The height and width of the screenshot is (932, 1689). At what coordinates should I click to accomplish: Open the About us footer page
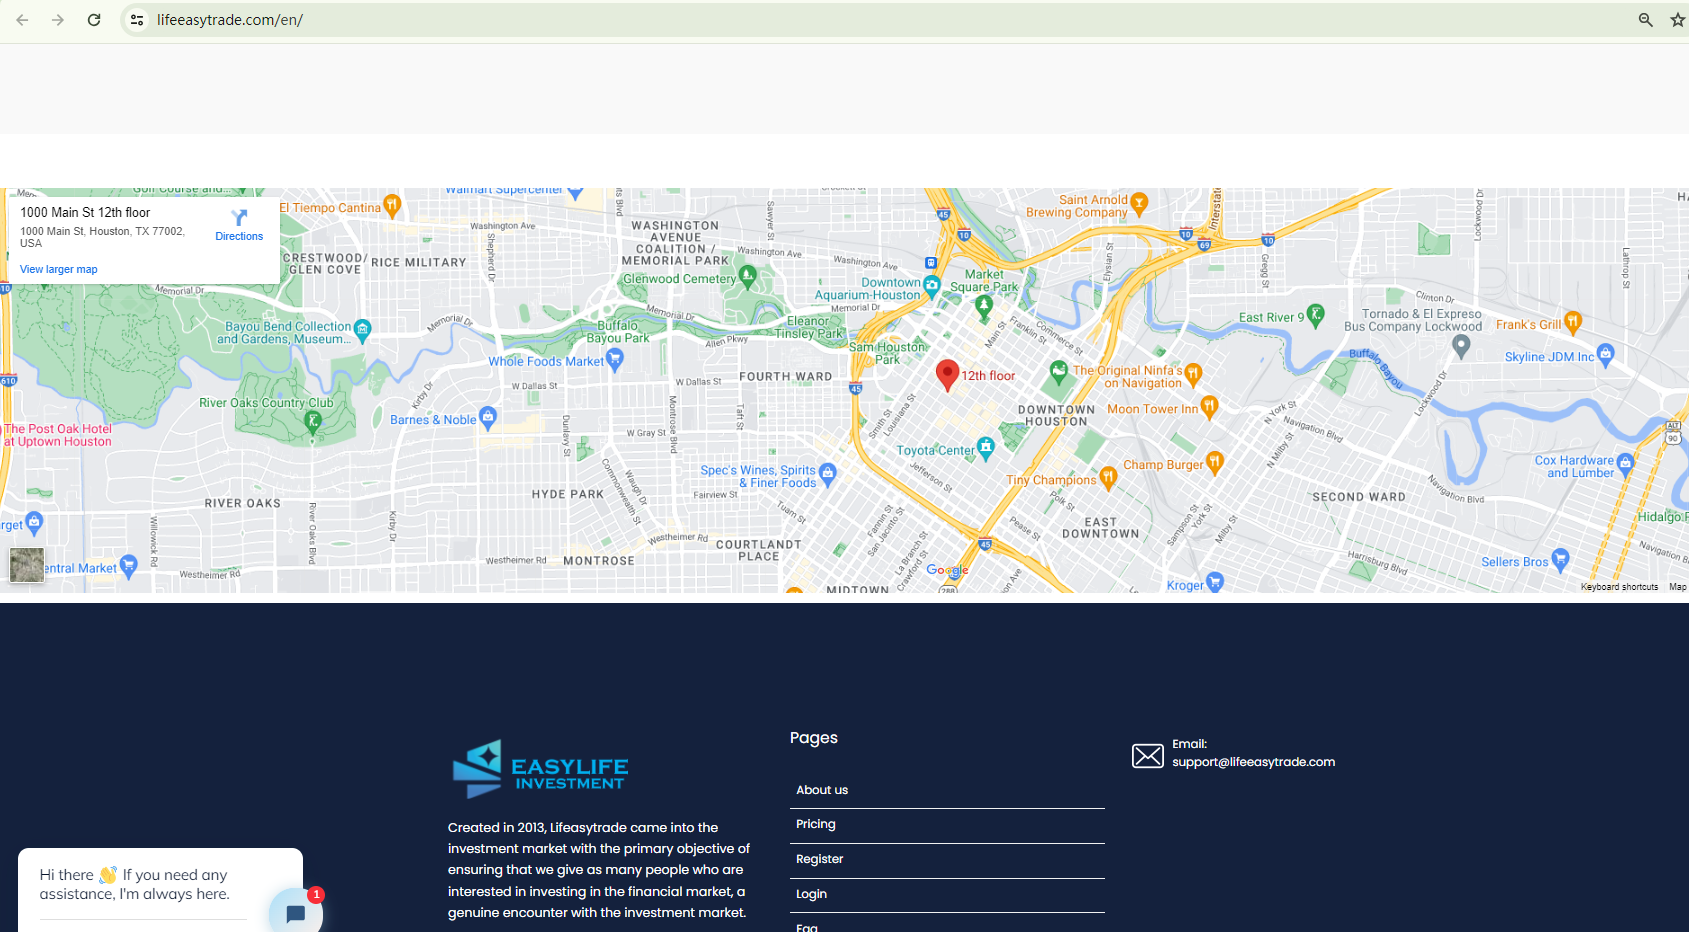[x=822, y=790]
